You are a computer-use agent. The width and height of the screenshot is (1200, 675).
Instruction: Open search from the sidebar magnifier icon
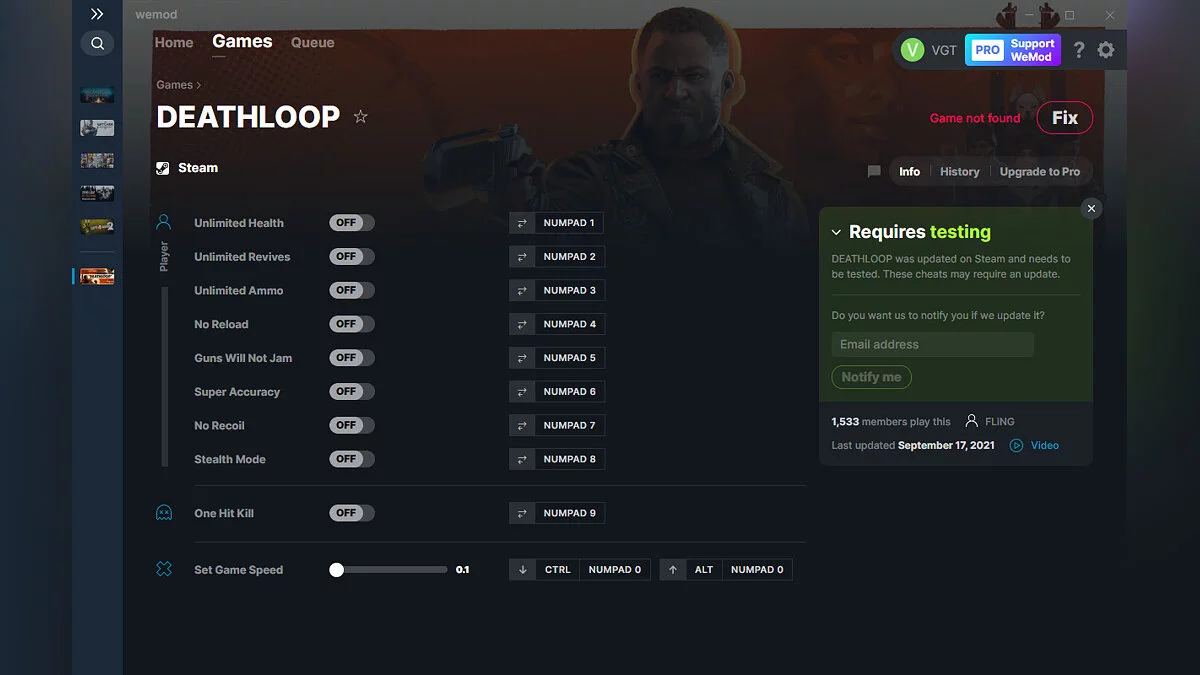click(96, 43)
